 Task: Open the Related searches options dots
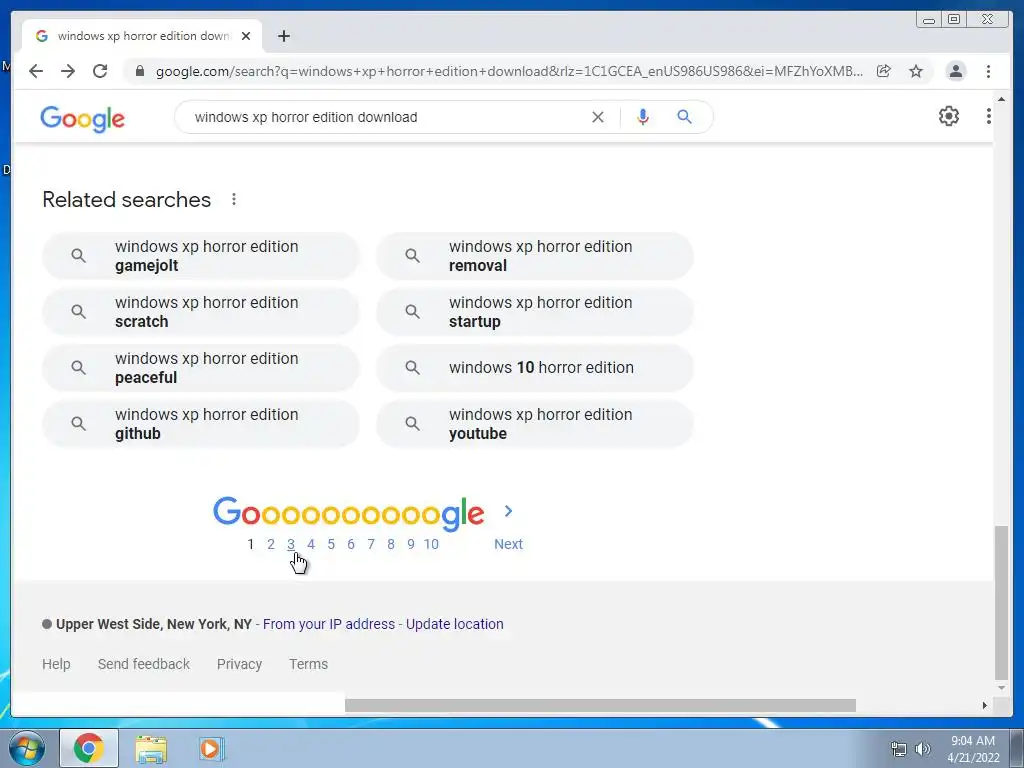tap(234, 199)
